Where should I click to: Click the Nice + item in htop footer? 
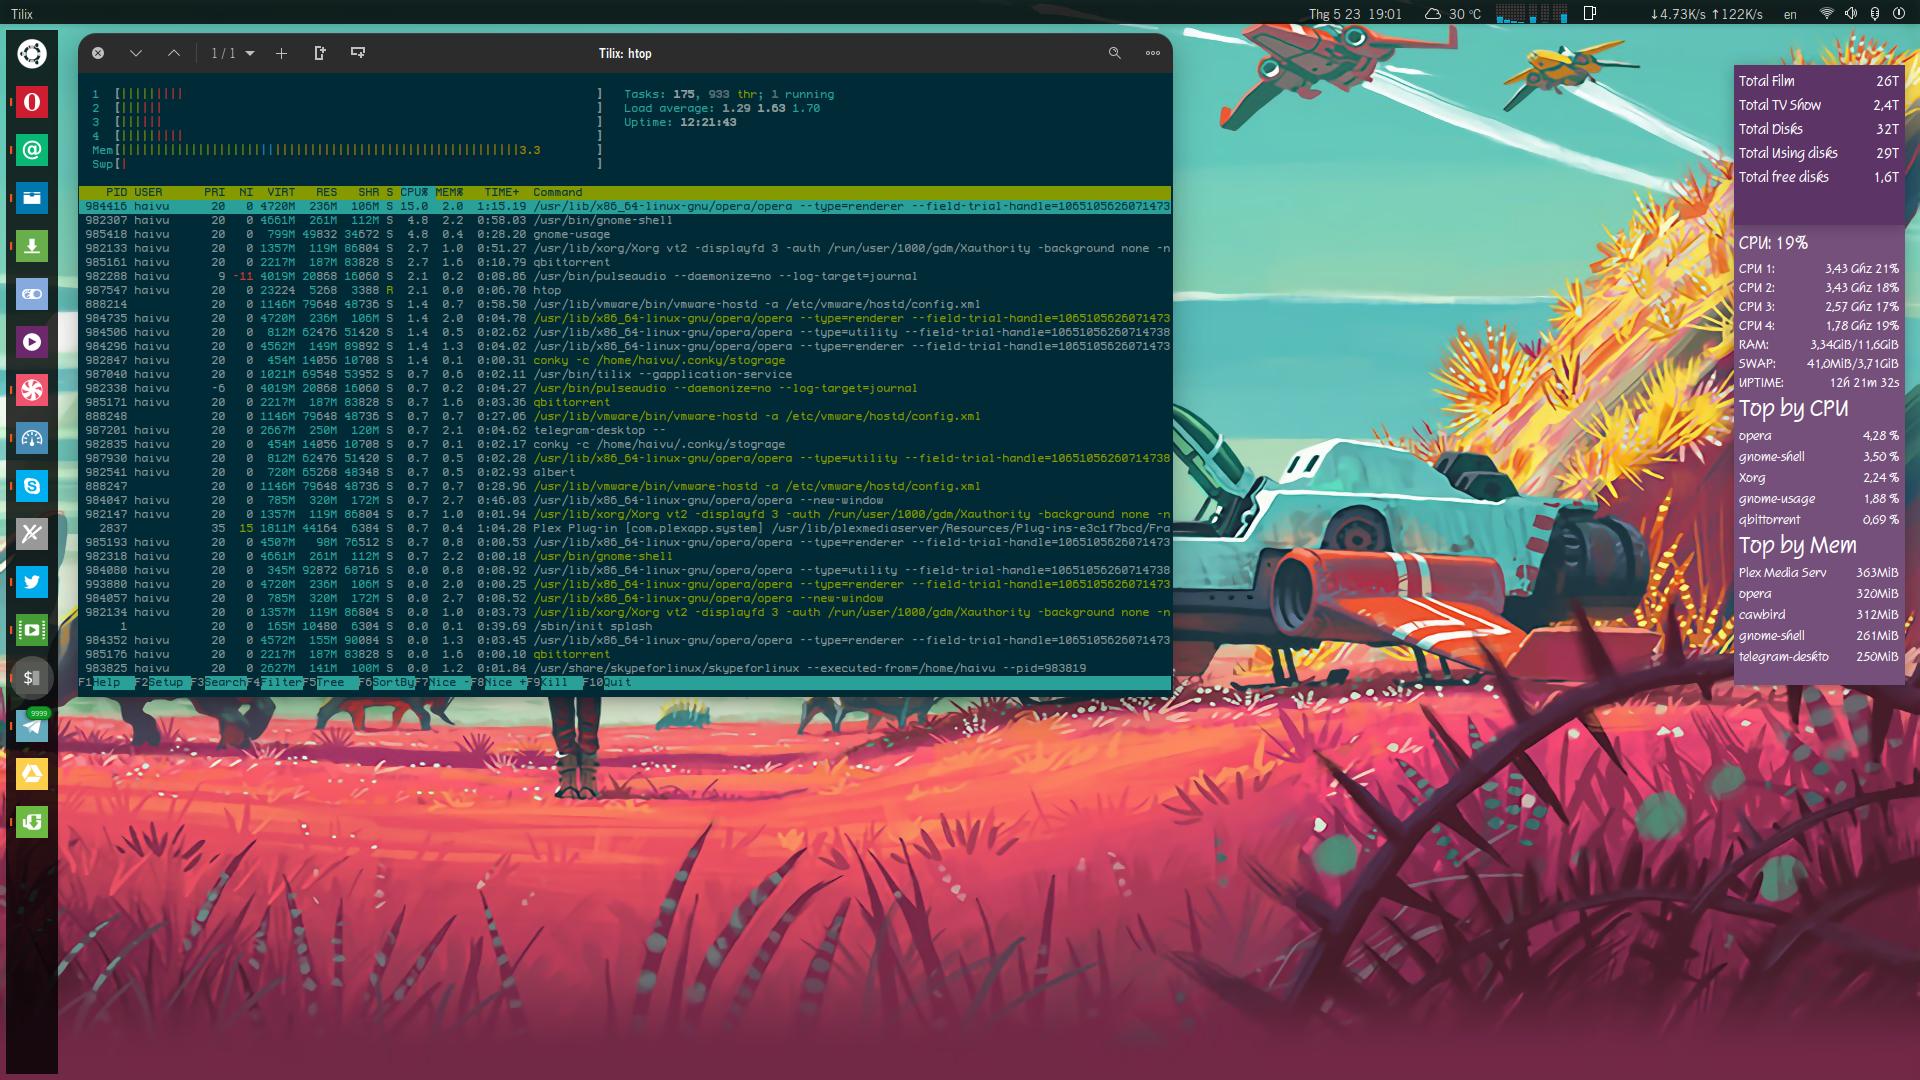point(499,683)
